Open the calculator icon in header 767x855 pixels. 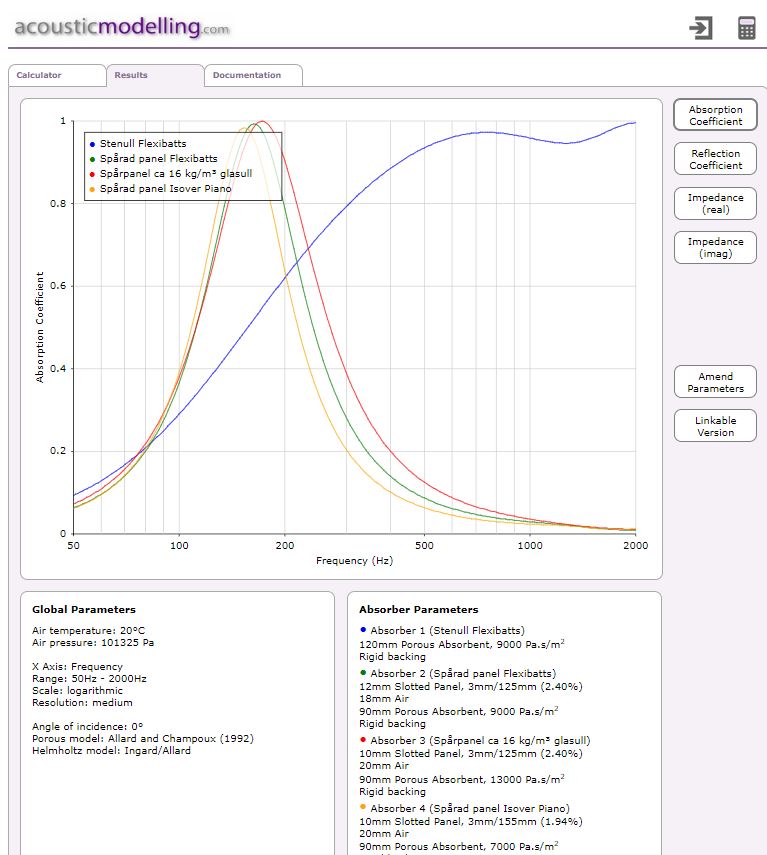tap(746, 28)
